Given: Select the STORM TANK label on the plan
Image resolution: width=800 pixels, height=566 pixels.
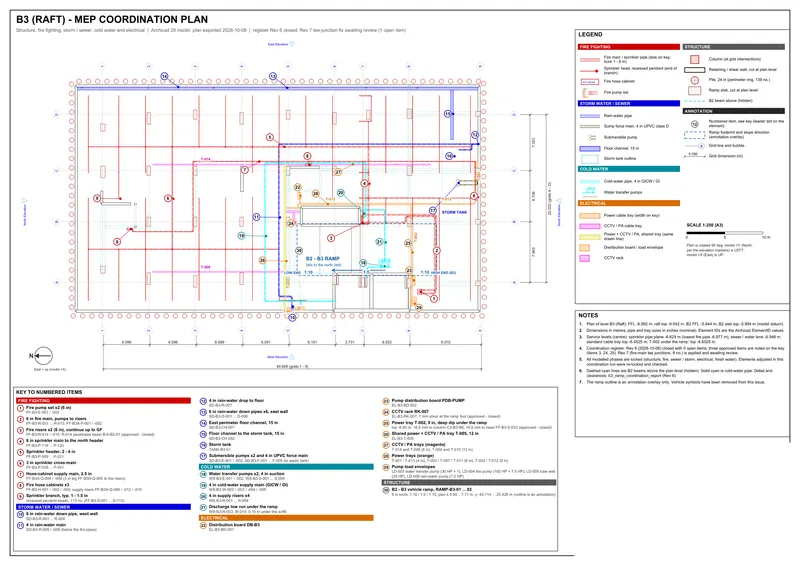Looking at the screenshot, I should (x=454, y=212).
